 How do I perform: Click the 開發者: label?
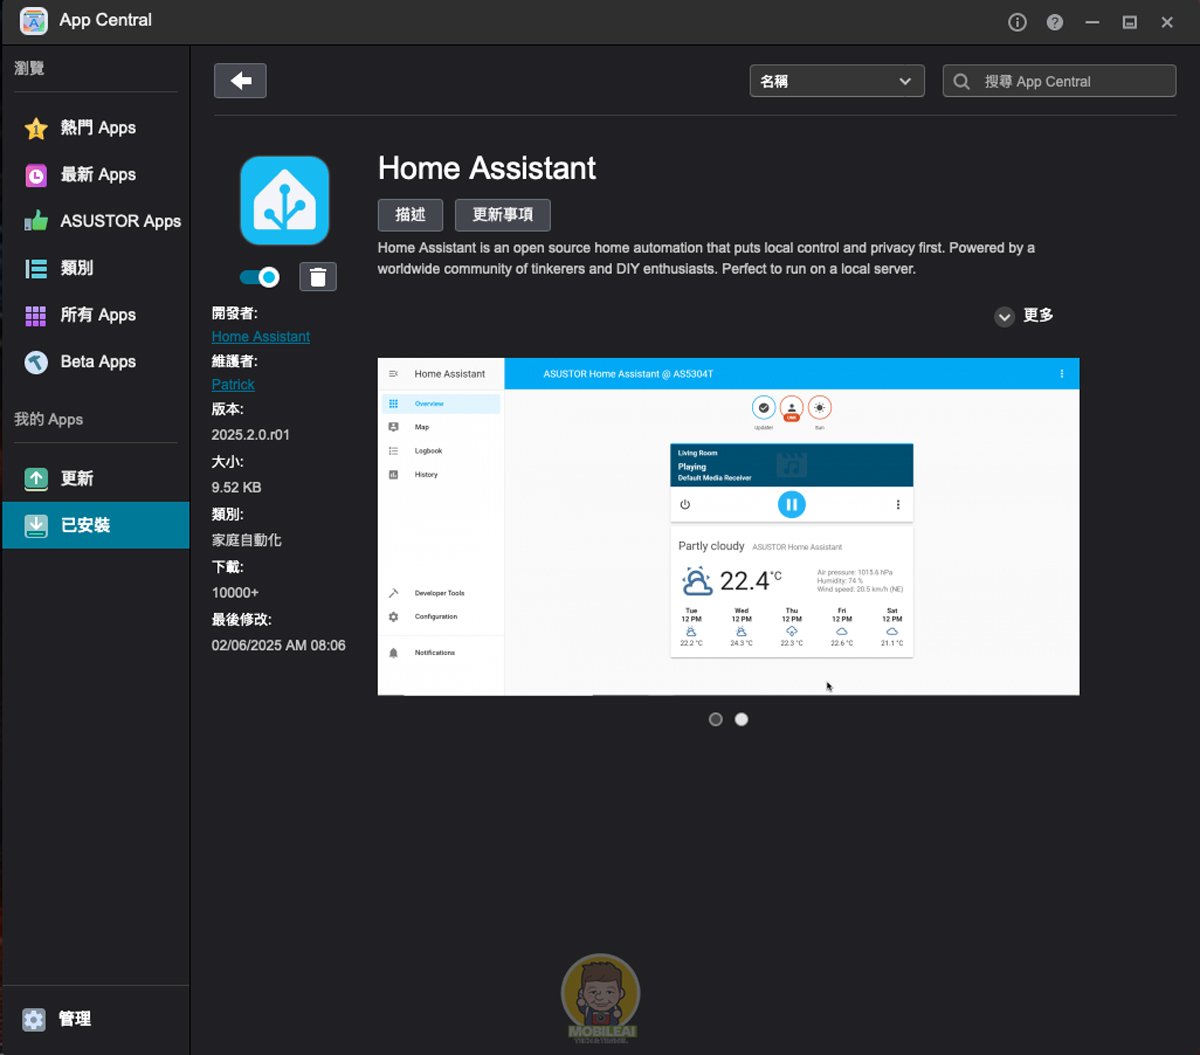point(235,314)
